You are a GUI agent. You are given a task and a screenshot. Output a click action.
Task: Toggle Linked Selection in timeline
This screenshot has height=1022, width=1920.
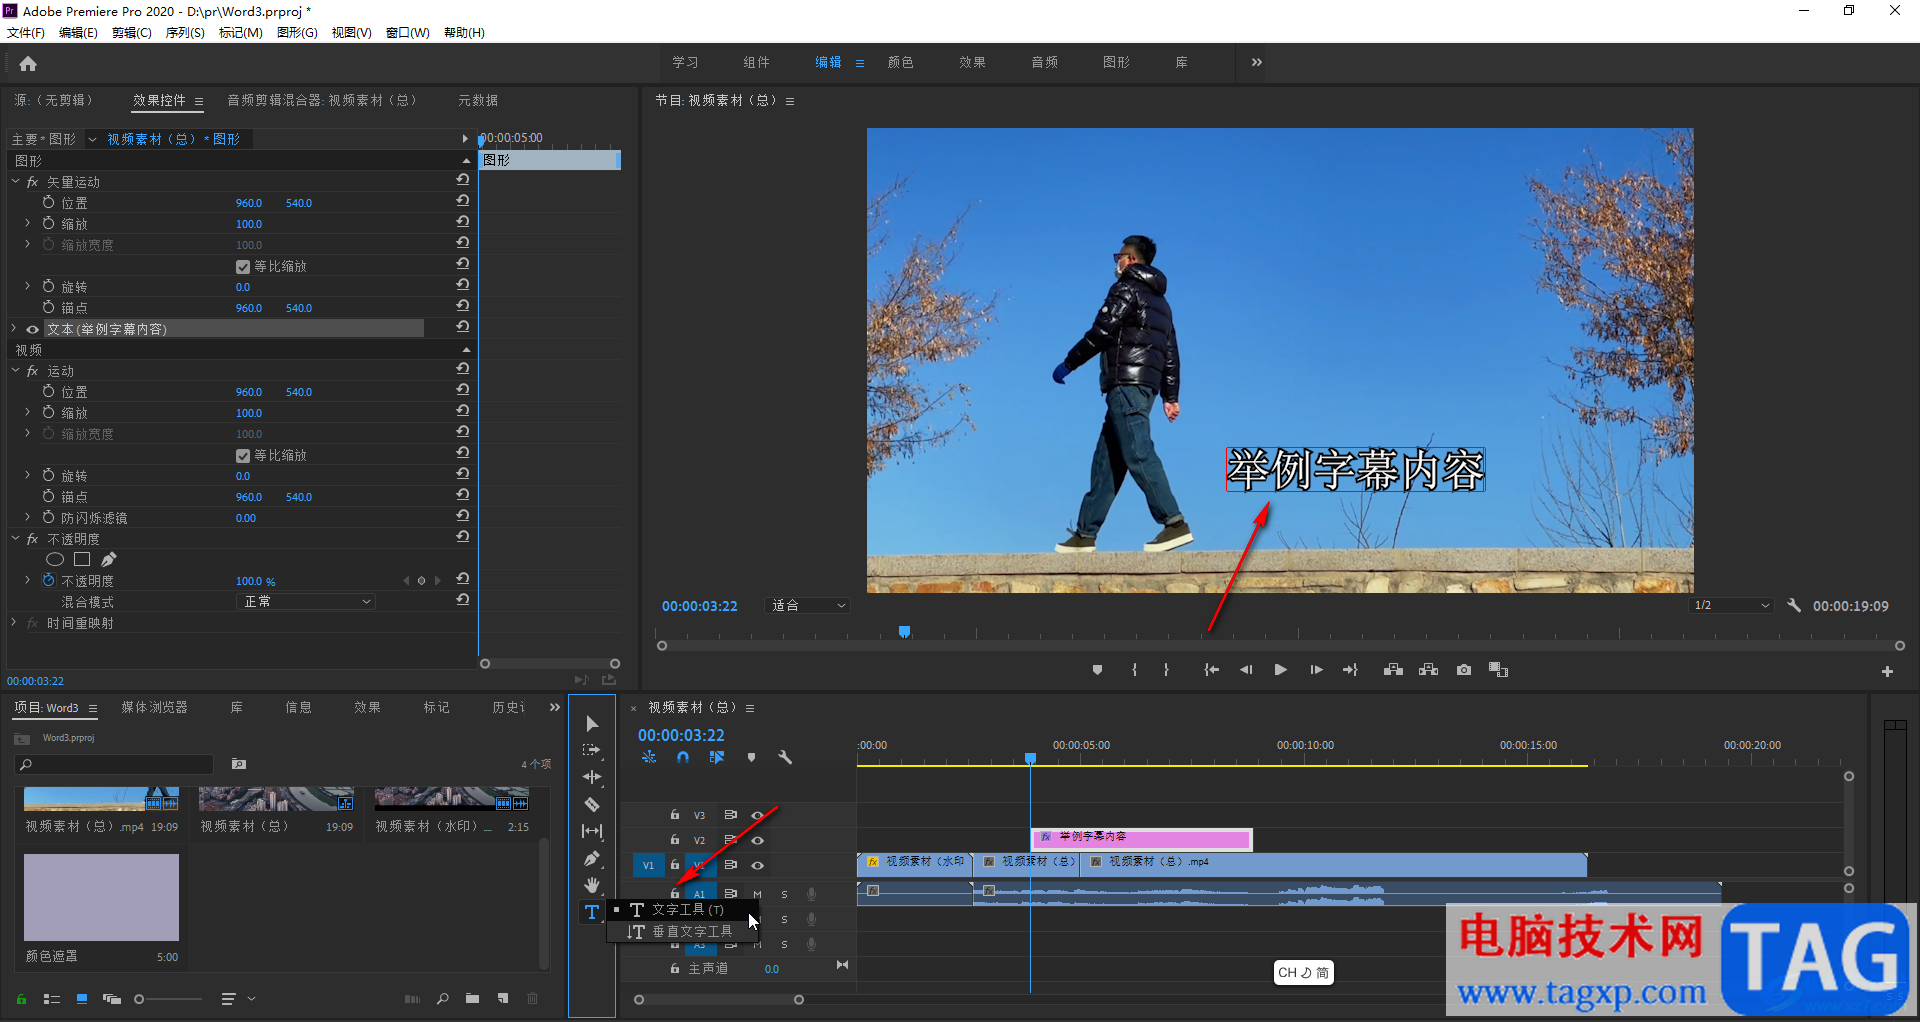tap(717, 757)
